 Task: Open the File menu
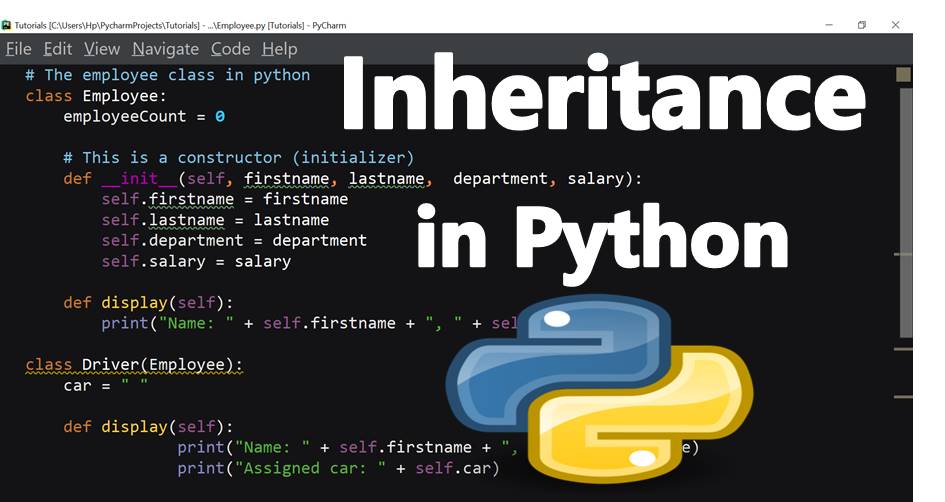pyautogui.click(x=19, y=49)
